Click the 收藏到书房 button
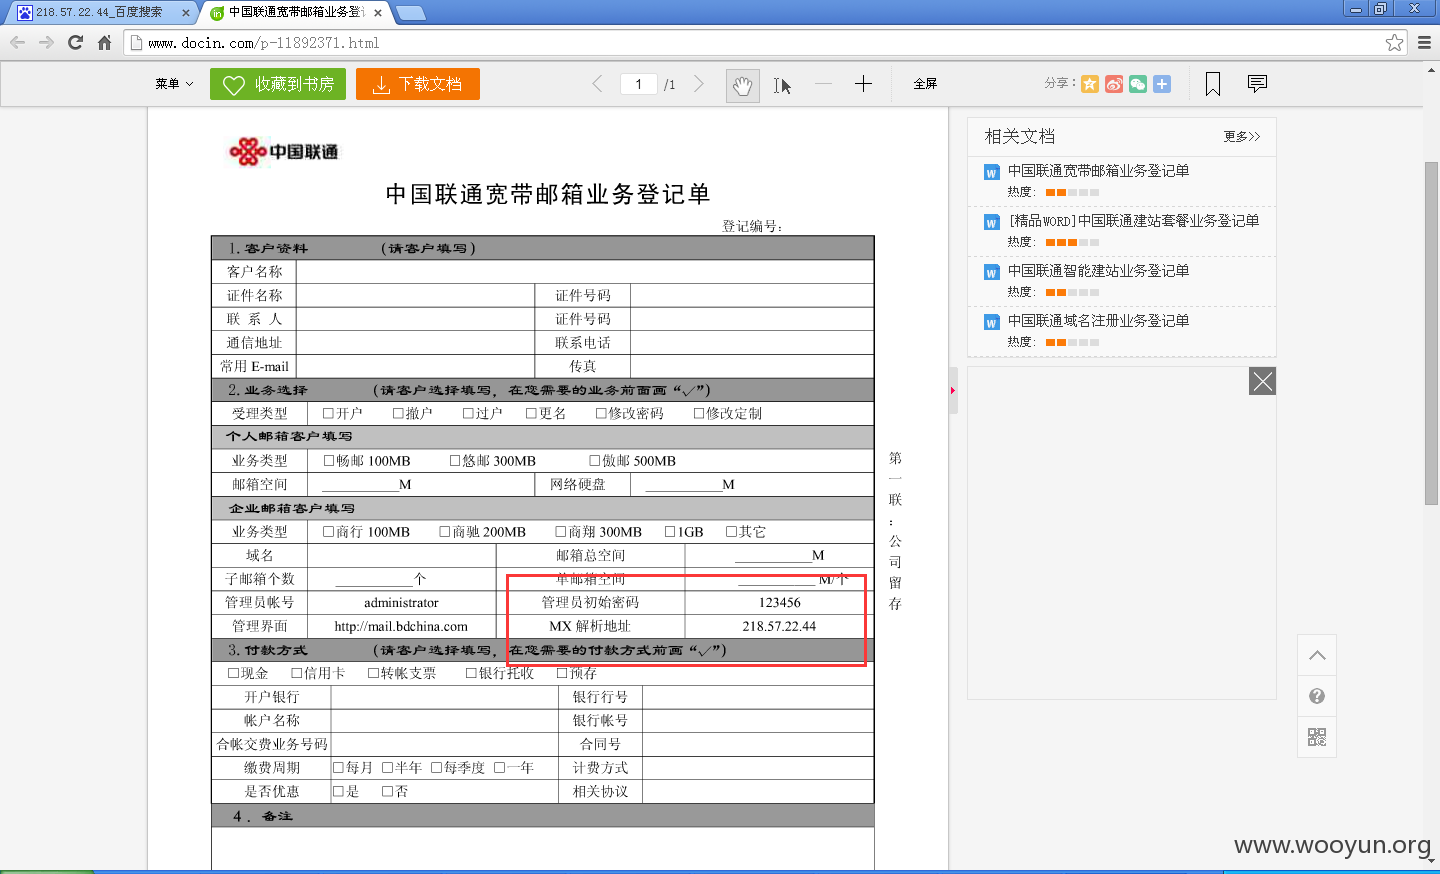This screenshot has width=1440, height=874. (x=278, y=84)
